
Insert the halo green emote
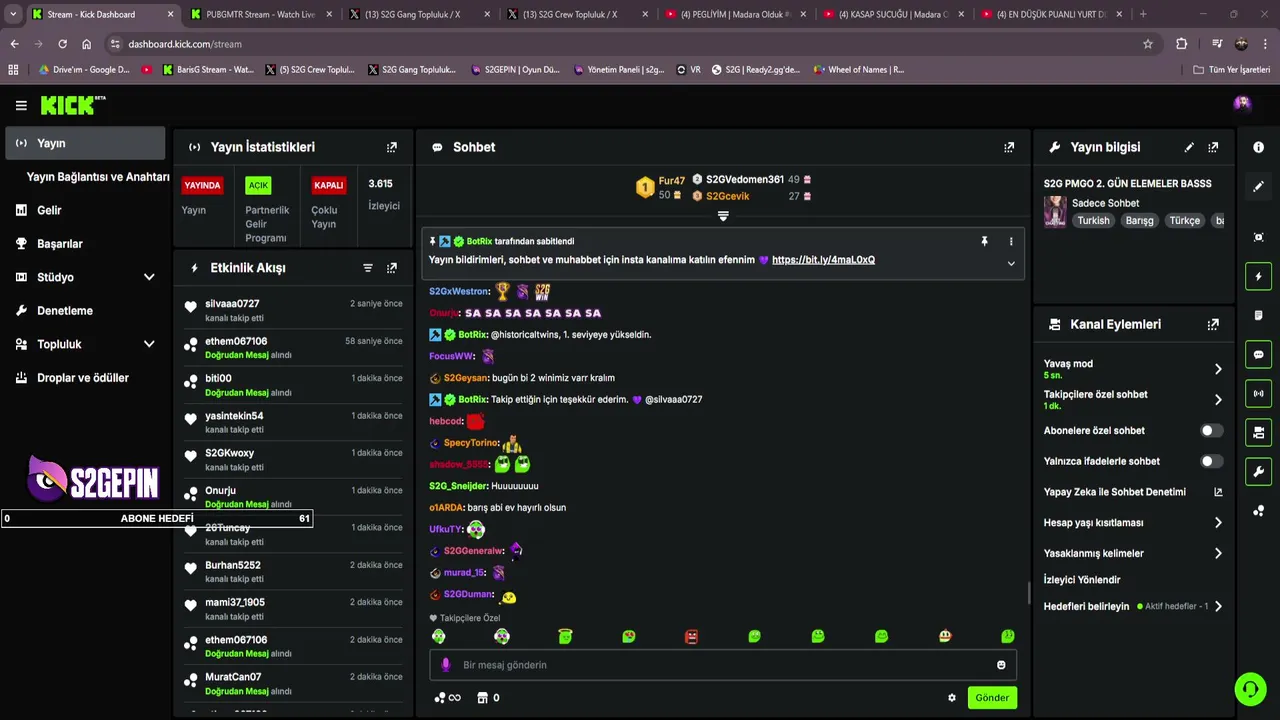(565, 636)
